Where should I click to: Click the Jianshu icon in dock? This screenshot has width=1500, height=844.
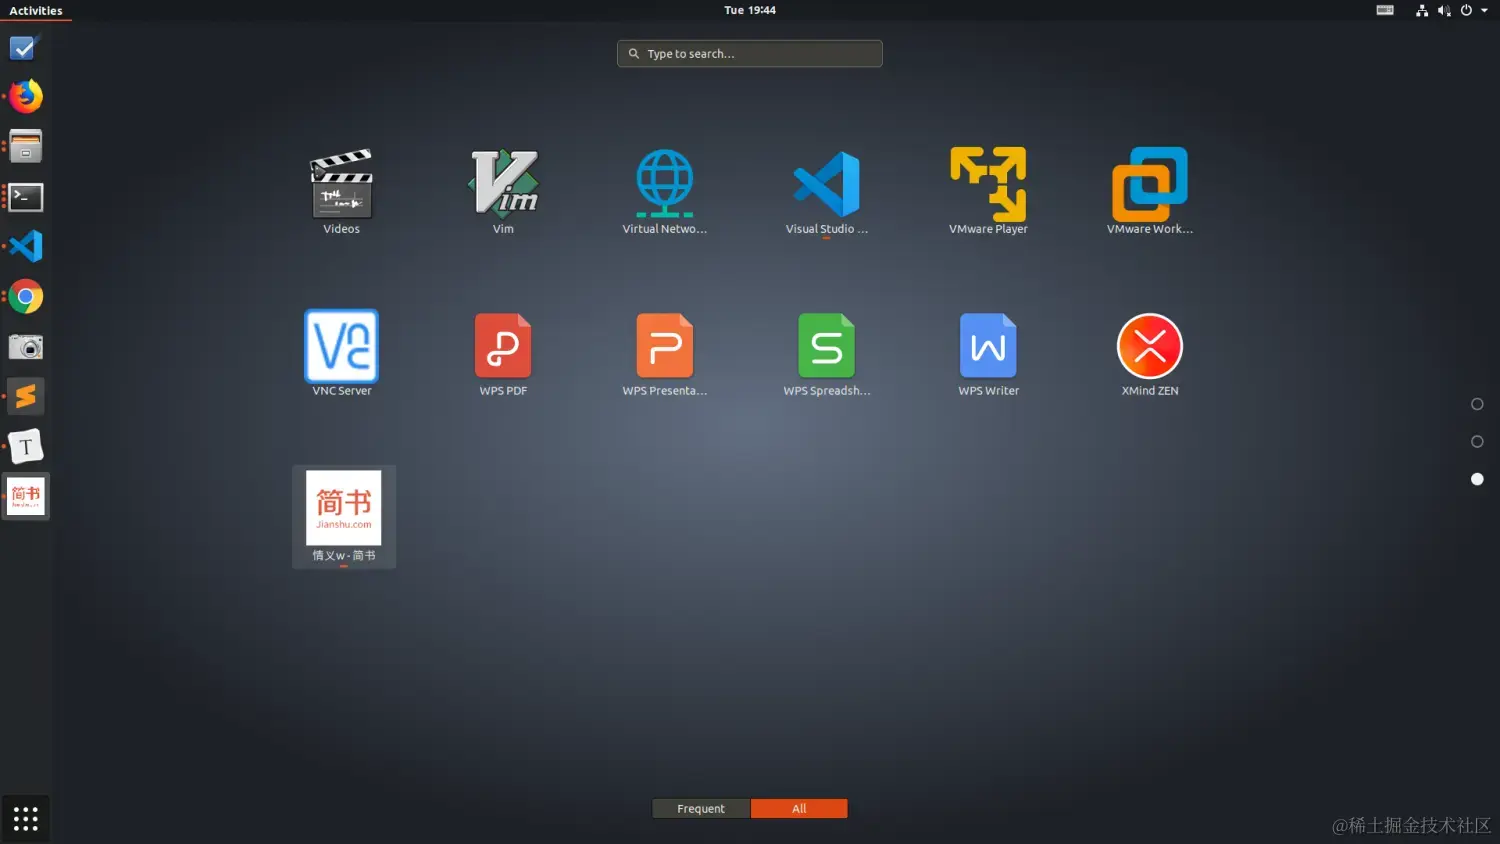[26, 496]
